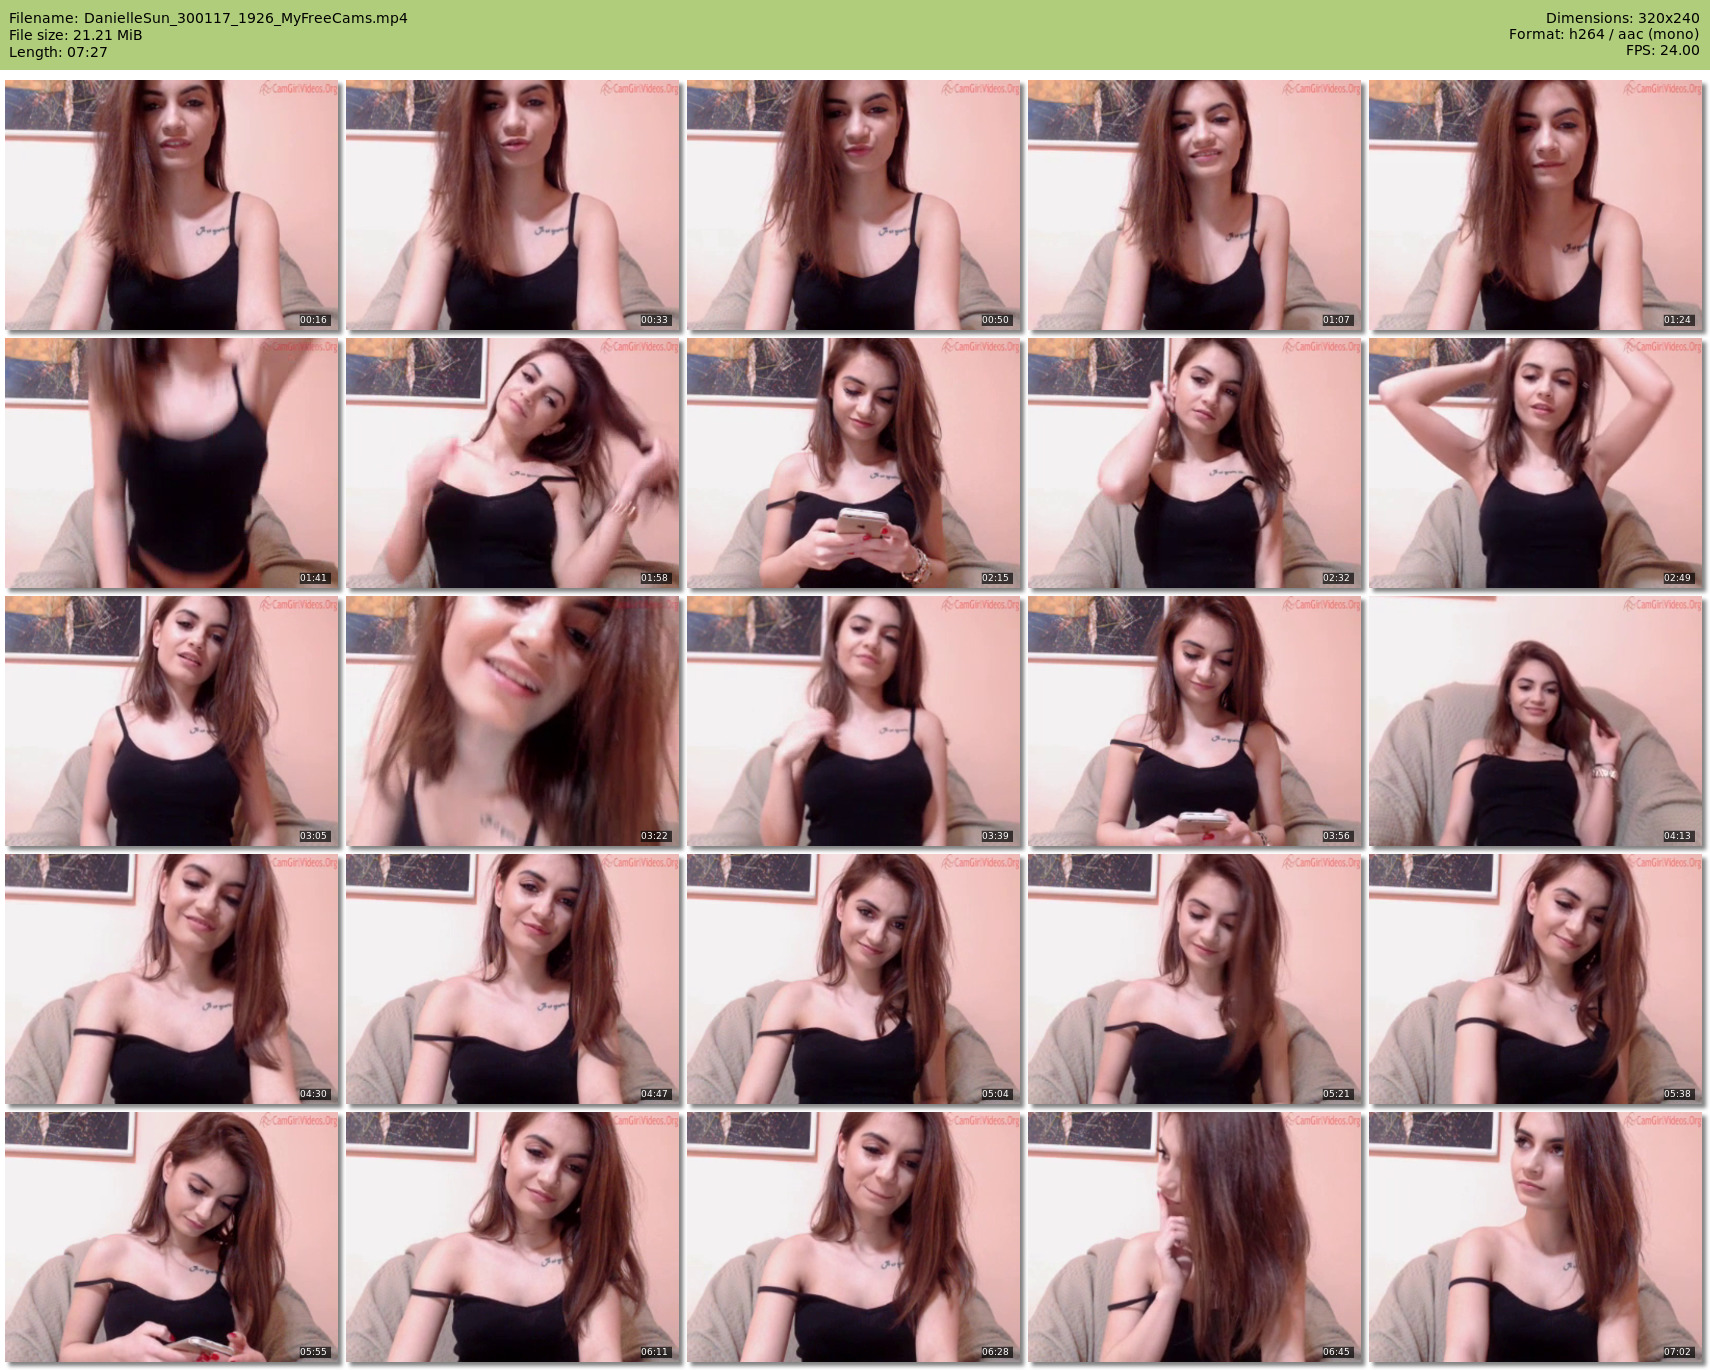1710x1370 pixels.
Task: Select the frame at 00:33
Action: [513, 205]
